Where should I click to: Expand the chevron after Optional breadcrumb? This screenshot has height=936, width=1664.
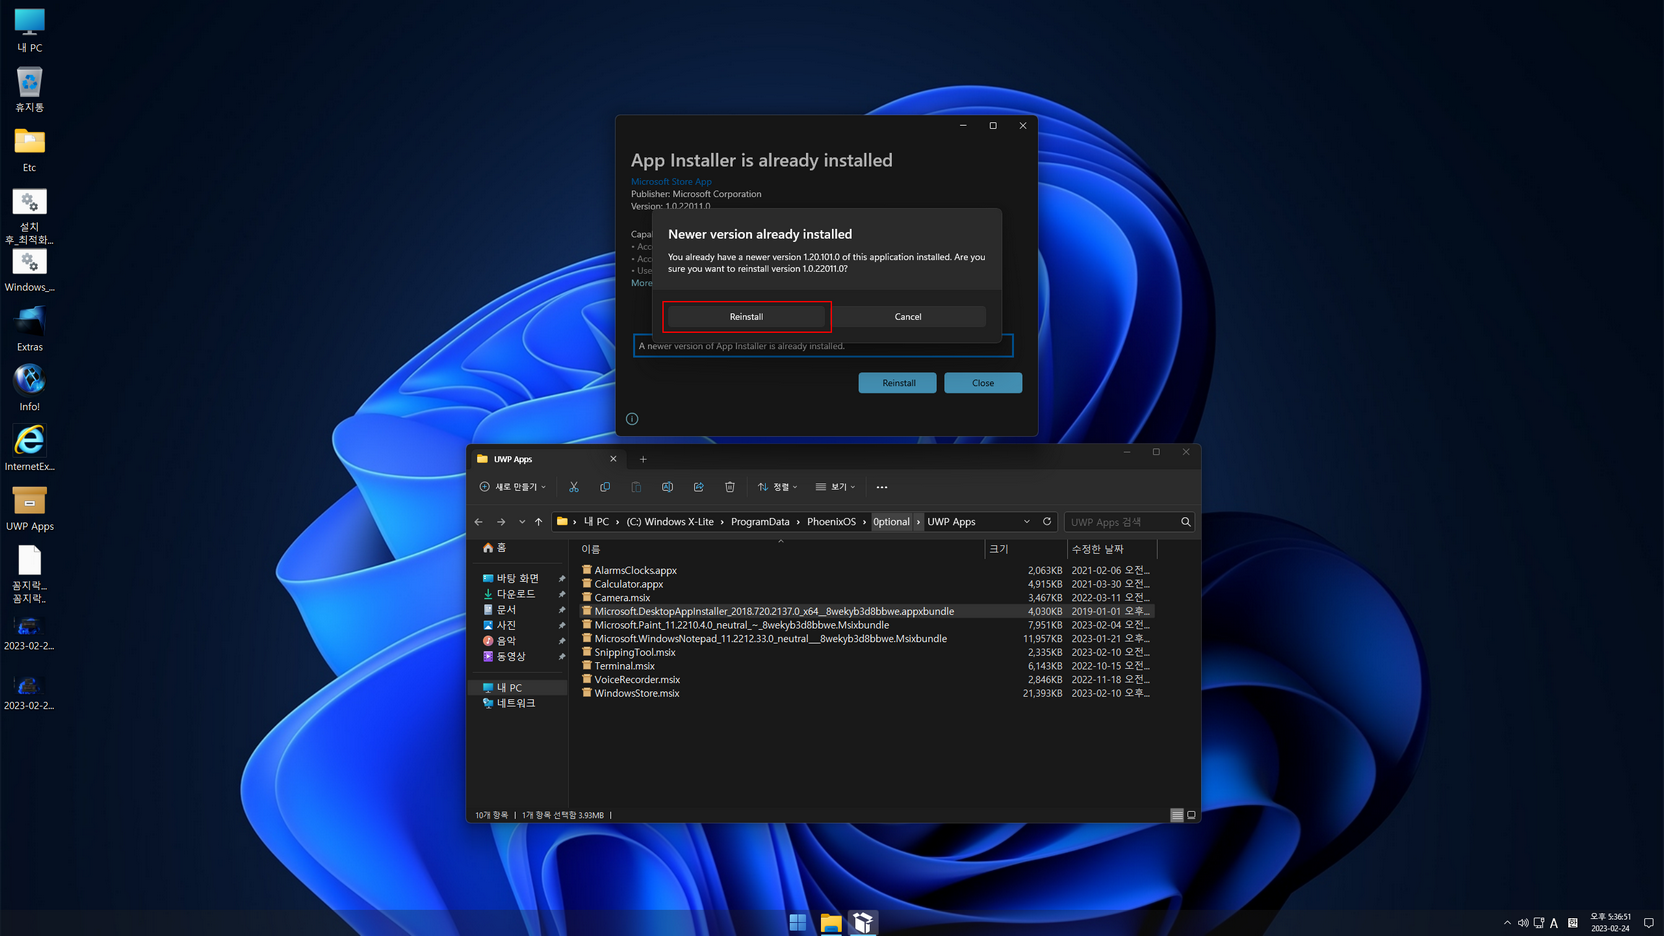pyautogui.click(x=918, y=522)
